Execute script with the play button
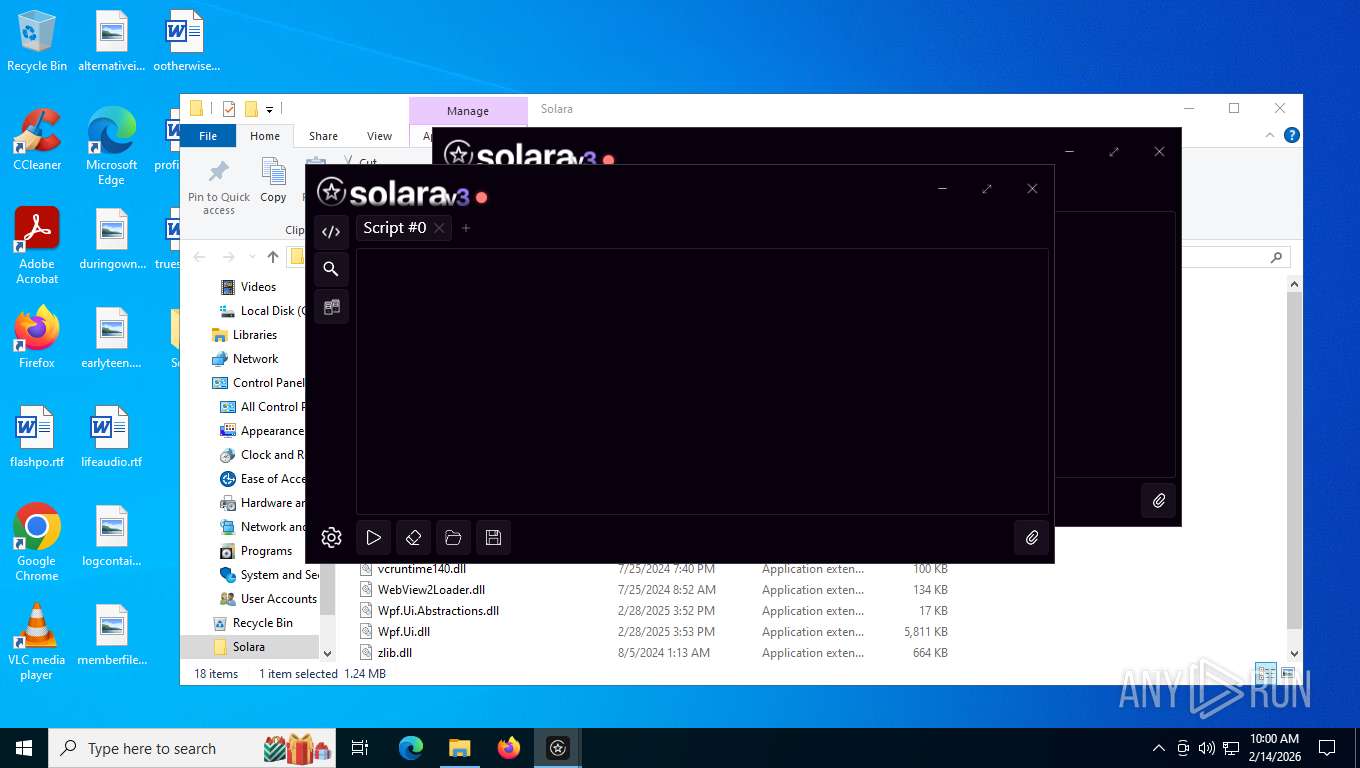Screen dimensions: 1360x768 [373, 537]
